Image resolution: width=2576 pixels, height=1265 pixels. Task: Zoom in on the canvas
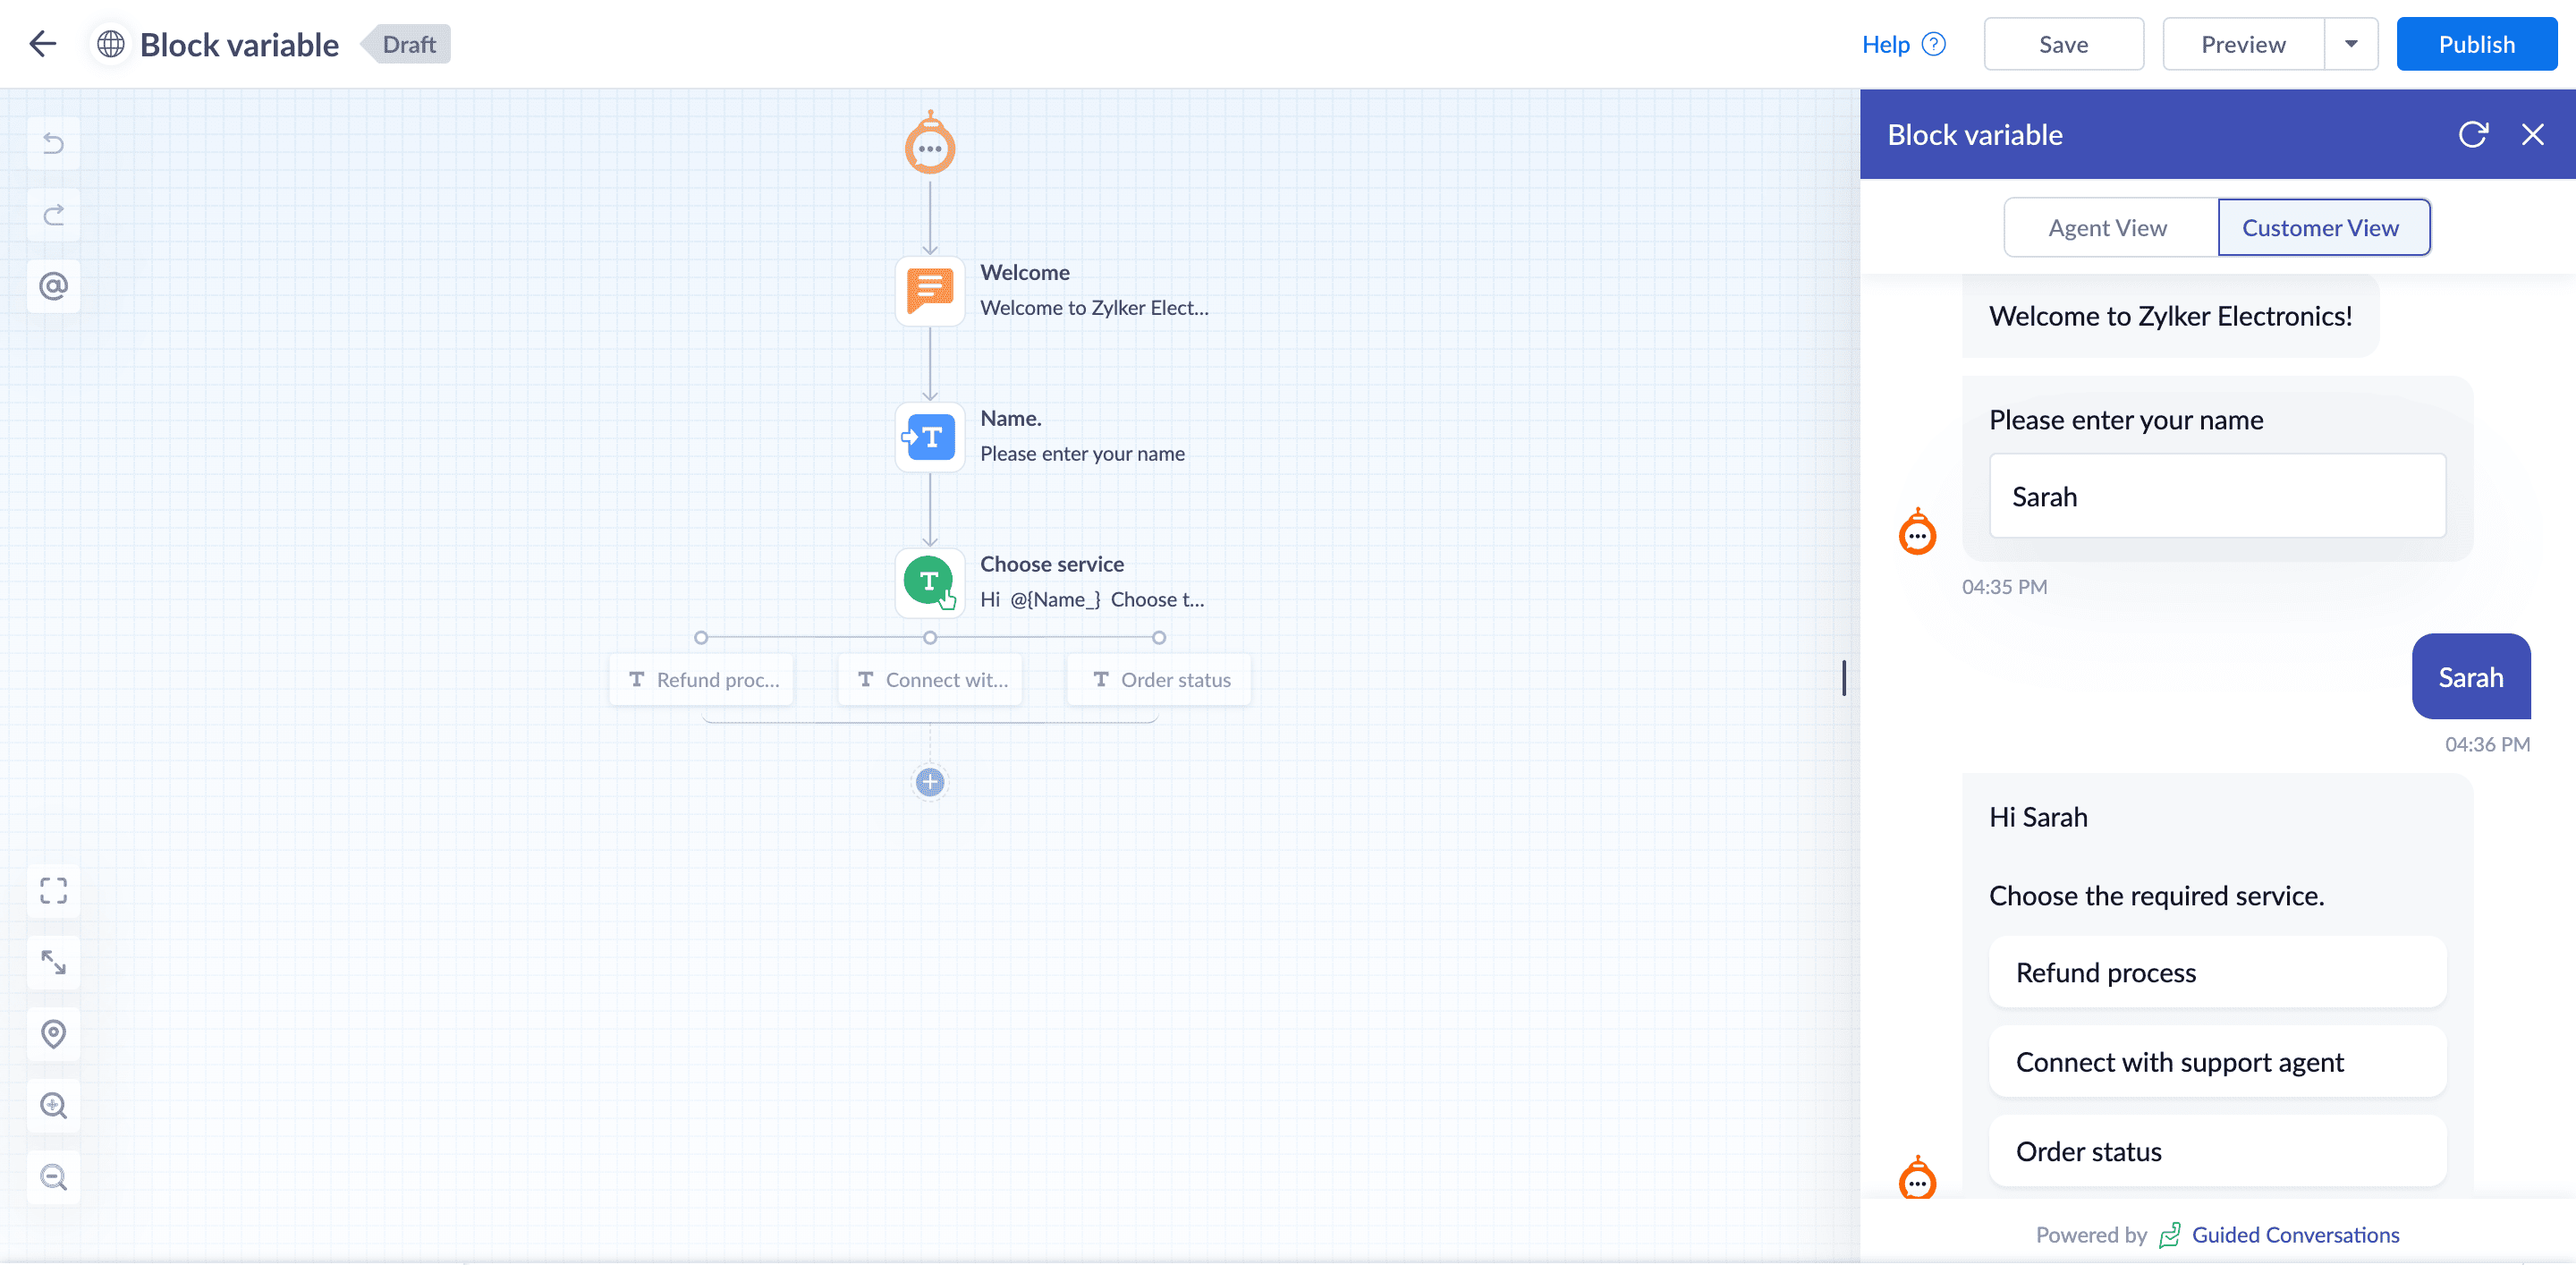[53, 1105]
